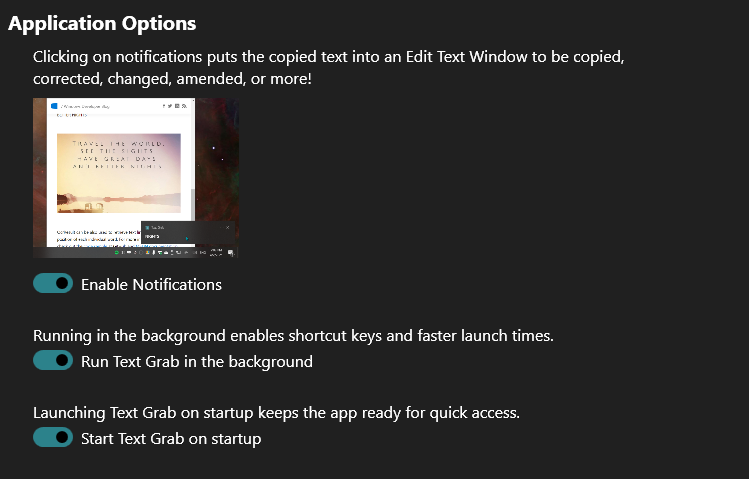Click the "Start Text Grab on startup" label
This screenshot has width=749, height=479.
click(171, 438)
